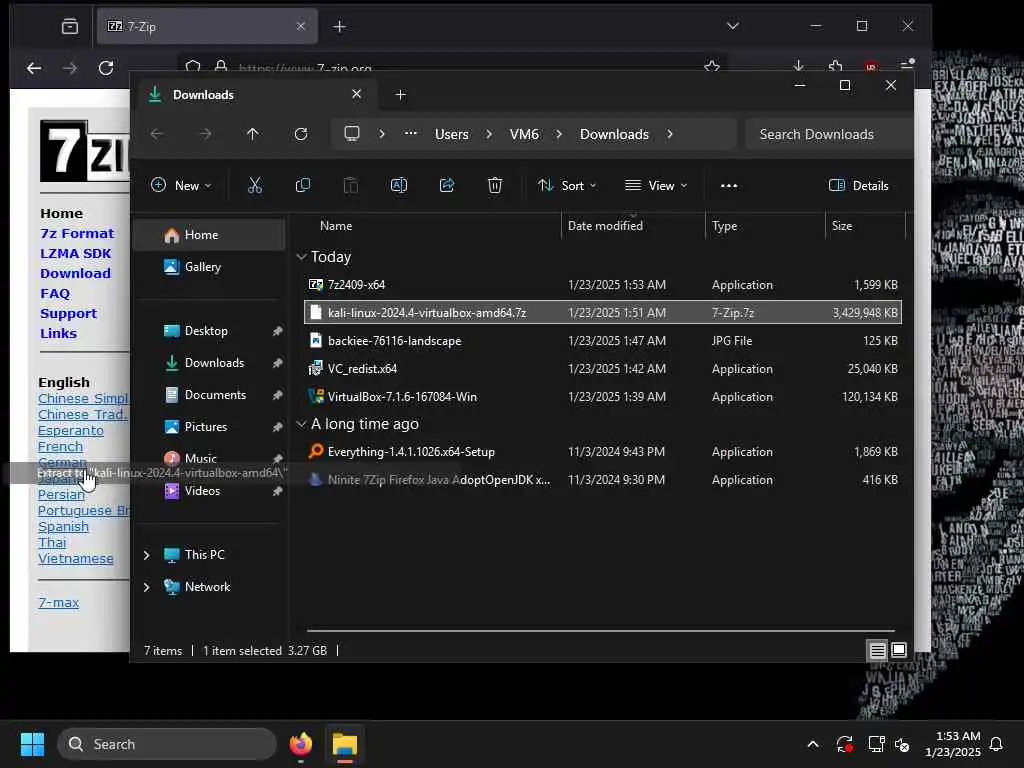
Task: Show hidden system tray icons chevron
Action: (813, 744)
